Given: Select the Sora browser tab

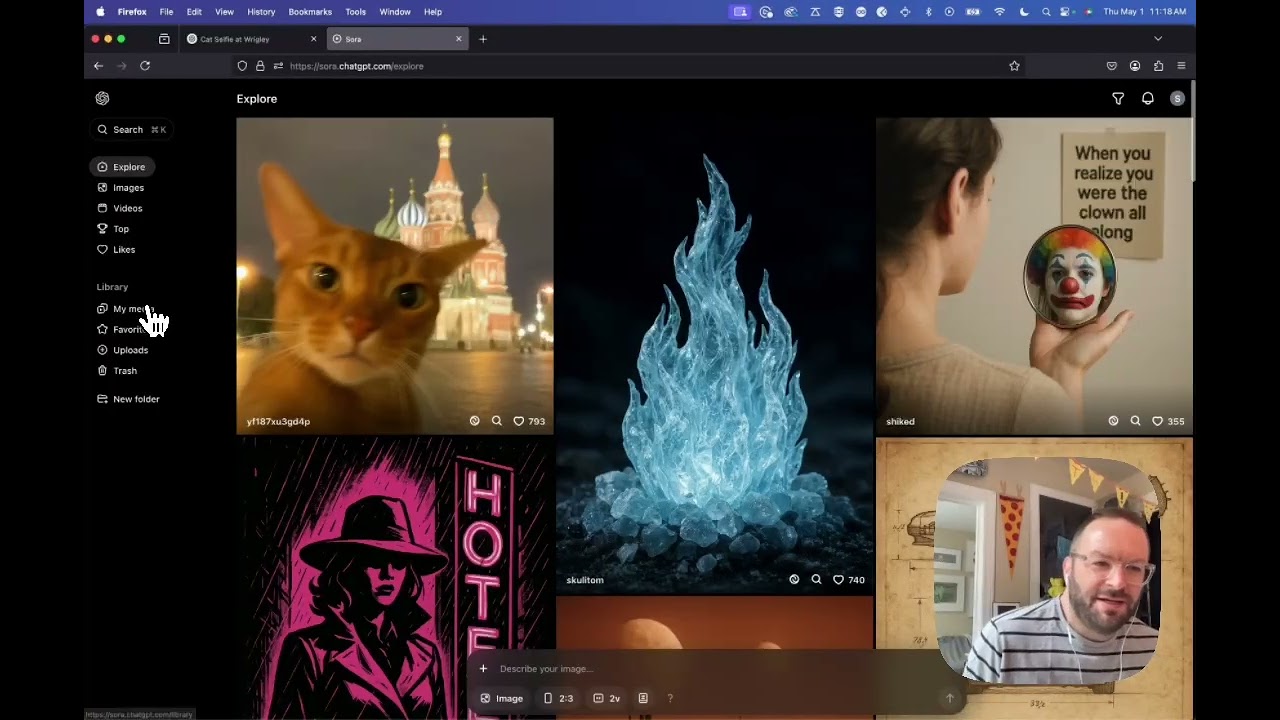Looking at the screenshot, I should click(397, 39).
